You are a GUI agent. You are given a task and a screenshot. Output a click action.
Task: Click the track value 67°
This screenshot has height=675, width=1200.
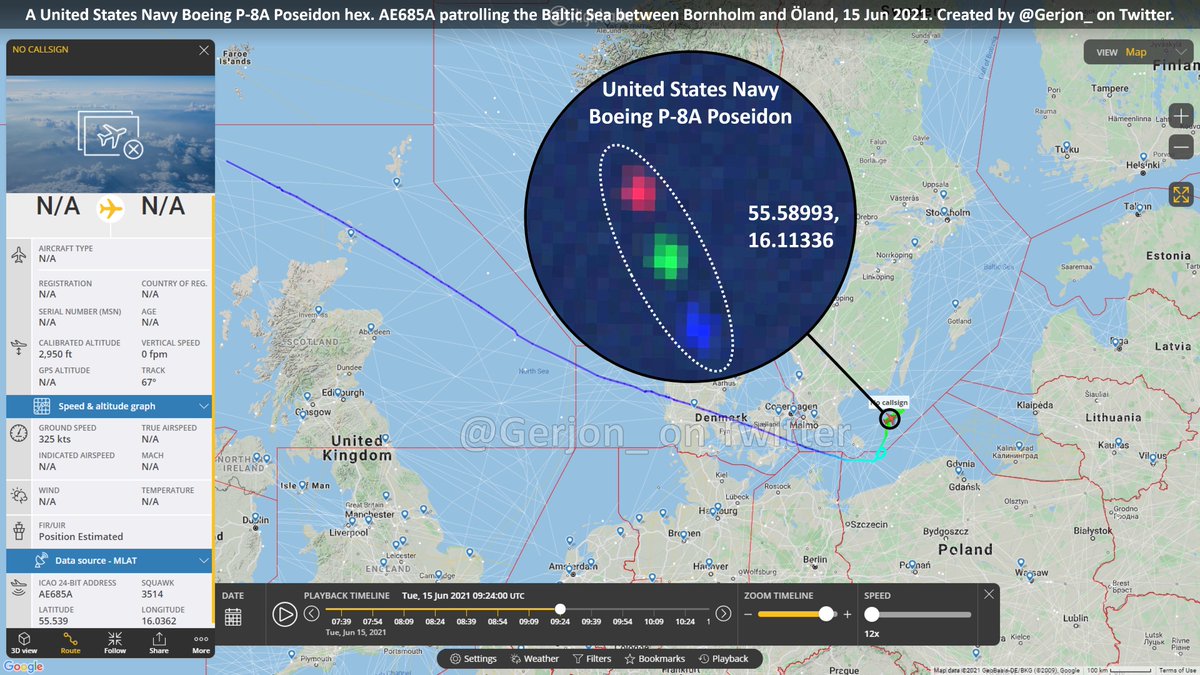click(150, 382)
